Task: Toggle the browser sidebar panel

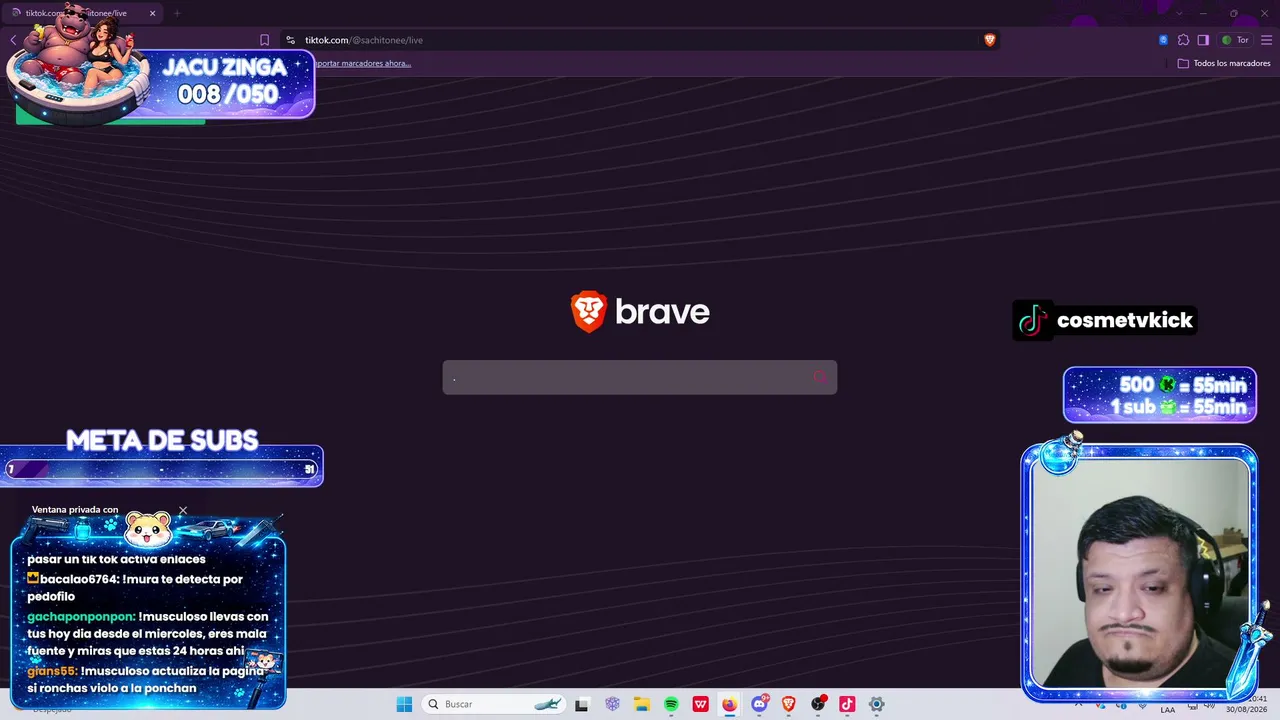Action: [x=1203, y=40]
